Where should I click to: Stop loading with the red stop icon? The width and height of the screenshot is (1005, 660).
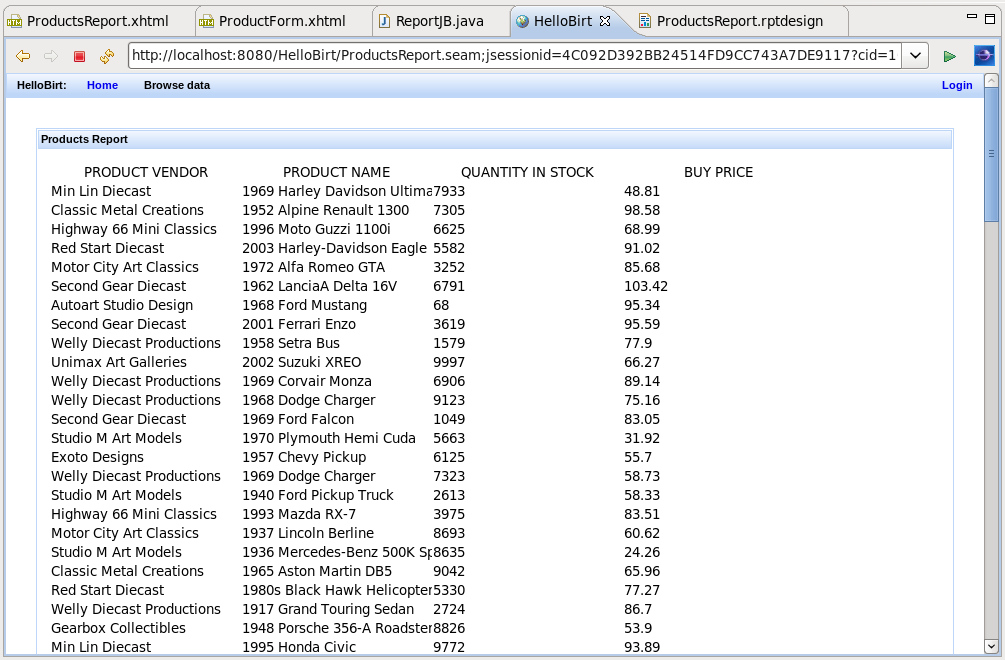pos(79,56)
